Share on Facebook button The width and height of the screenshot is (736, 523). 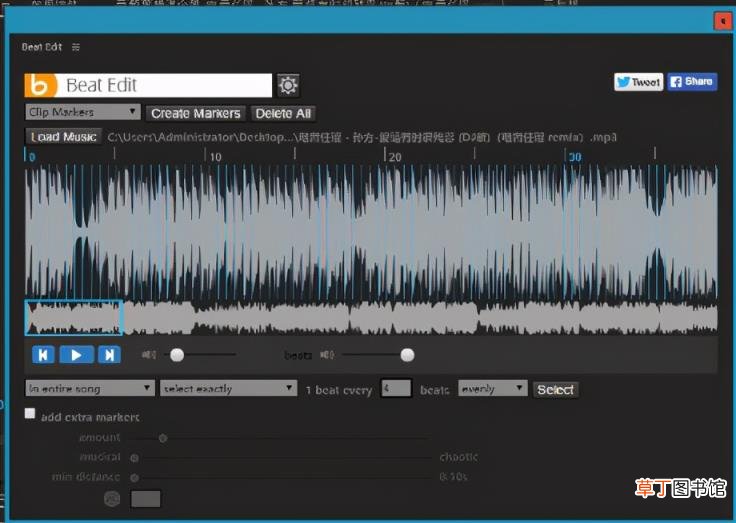click(692, 82)
